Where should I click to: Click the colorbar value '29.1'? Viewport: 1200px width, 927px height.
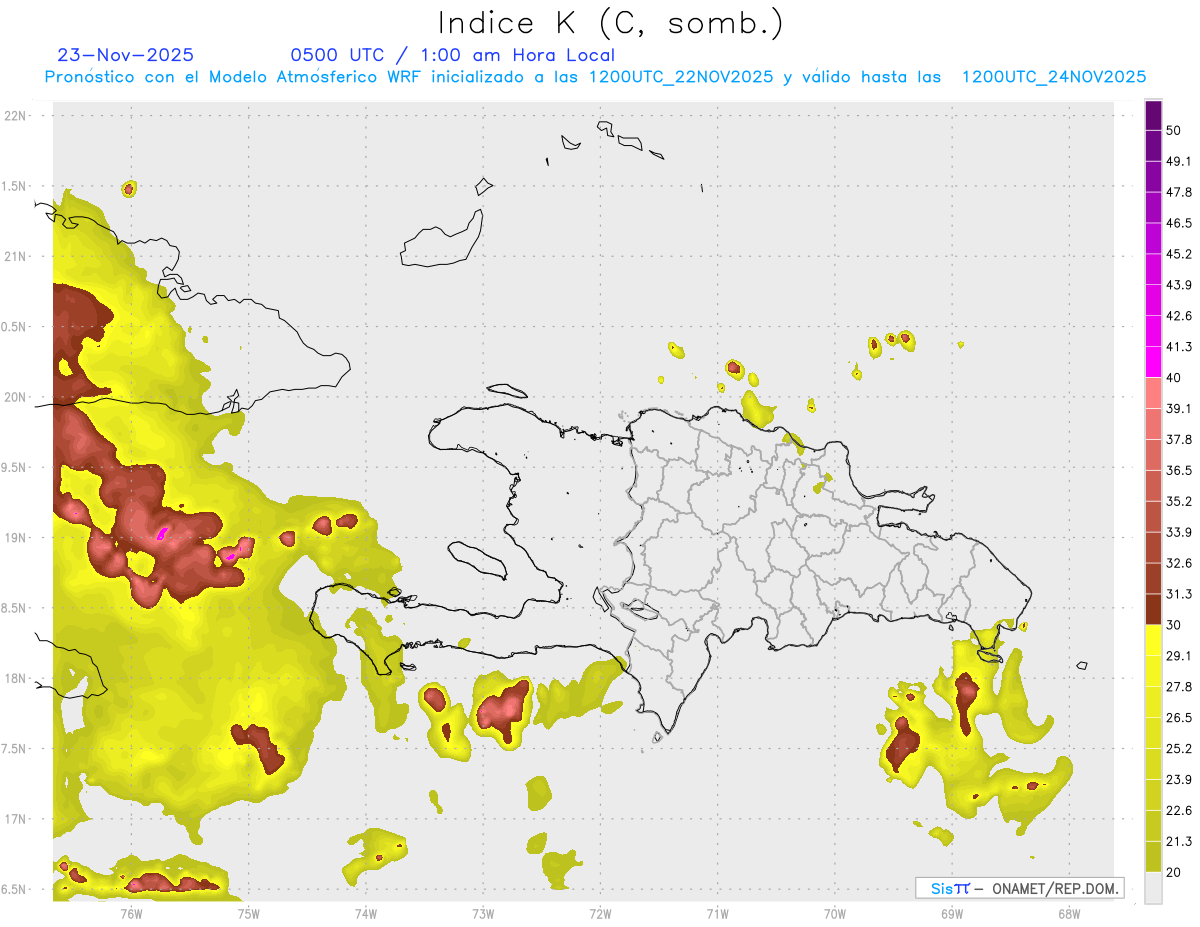[1179, 656]
